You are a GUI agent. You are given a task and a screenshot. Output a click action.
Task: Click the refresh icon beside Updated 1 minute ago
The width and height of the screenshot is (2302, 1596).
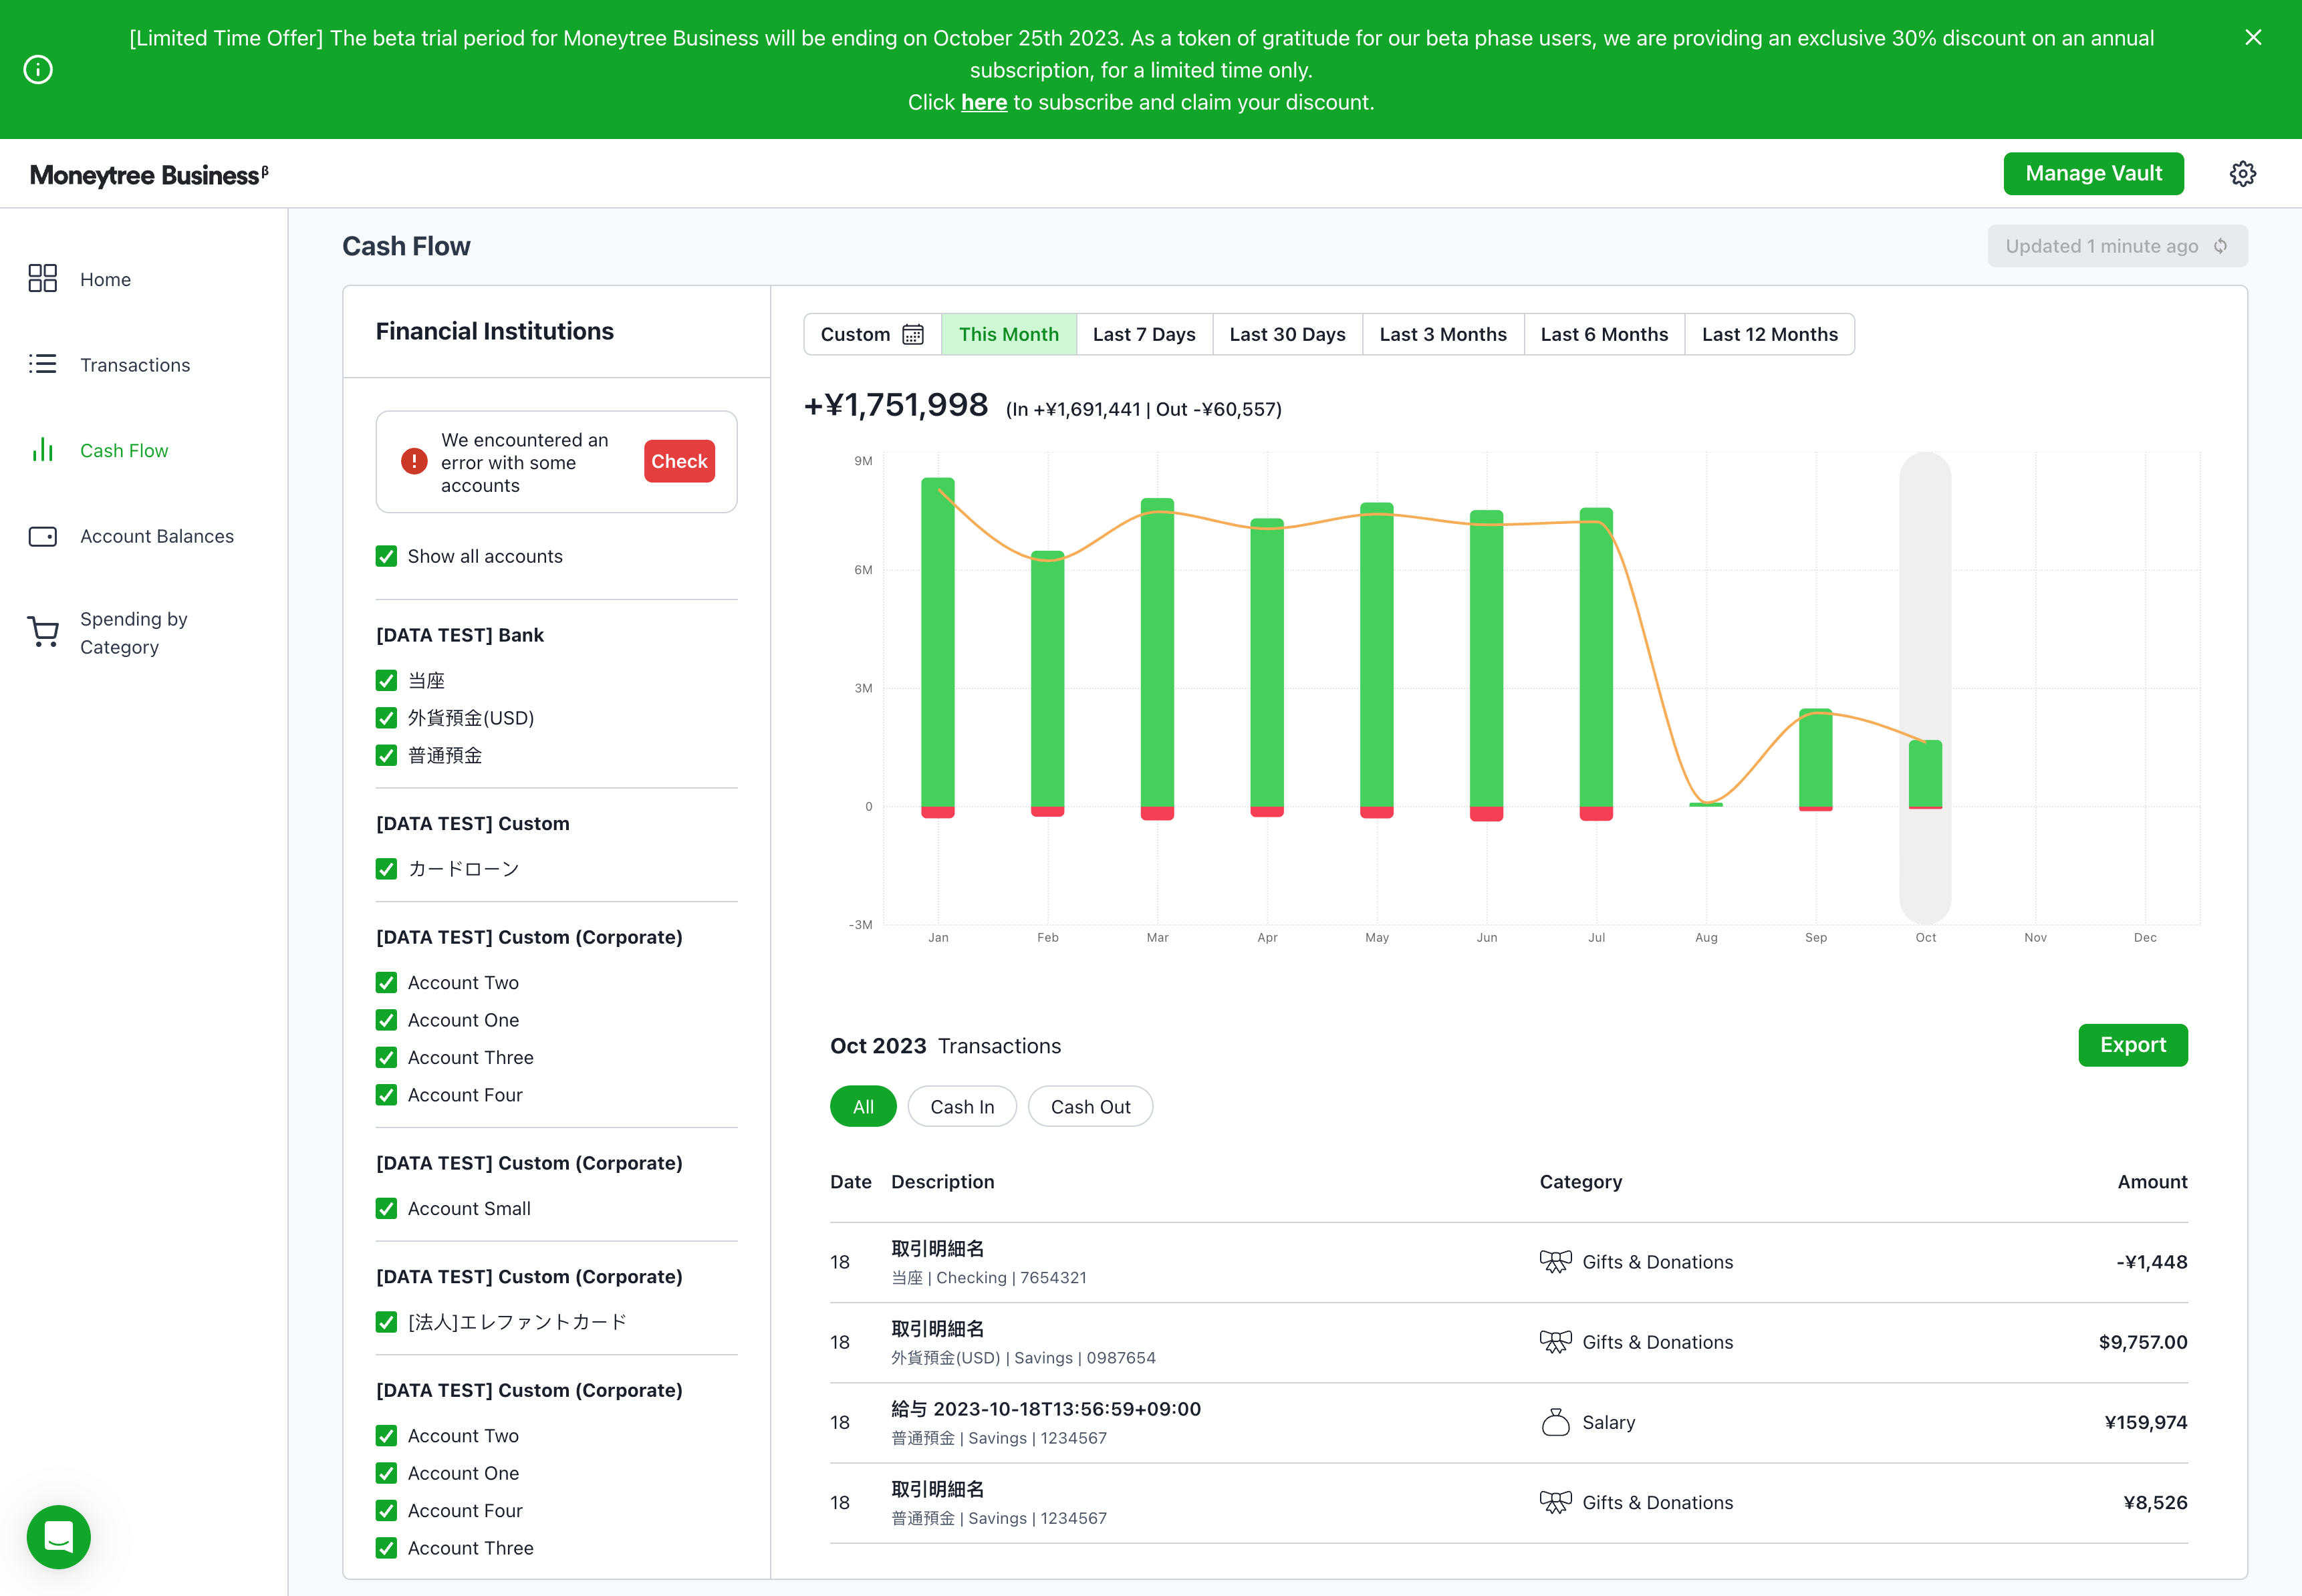(x=2220, y=246)
